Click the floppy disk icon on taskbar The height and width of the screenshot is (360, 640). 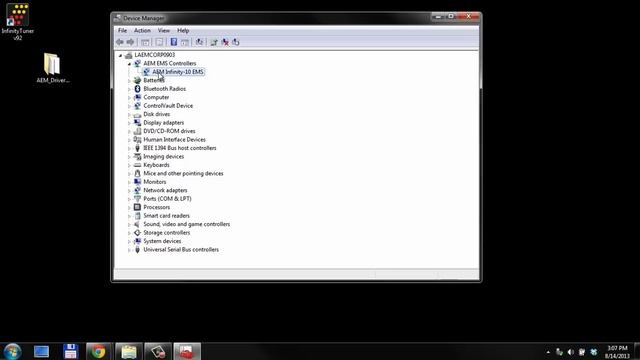tap(70, 351)
